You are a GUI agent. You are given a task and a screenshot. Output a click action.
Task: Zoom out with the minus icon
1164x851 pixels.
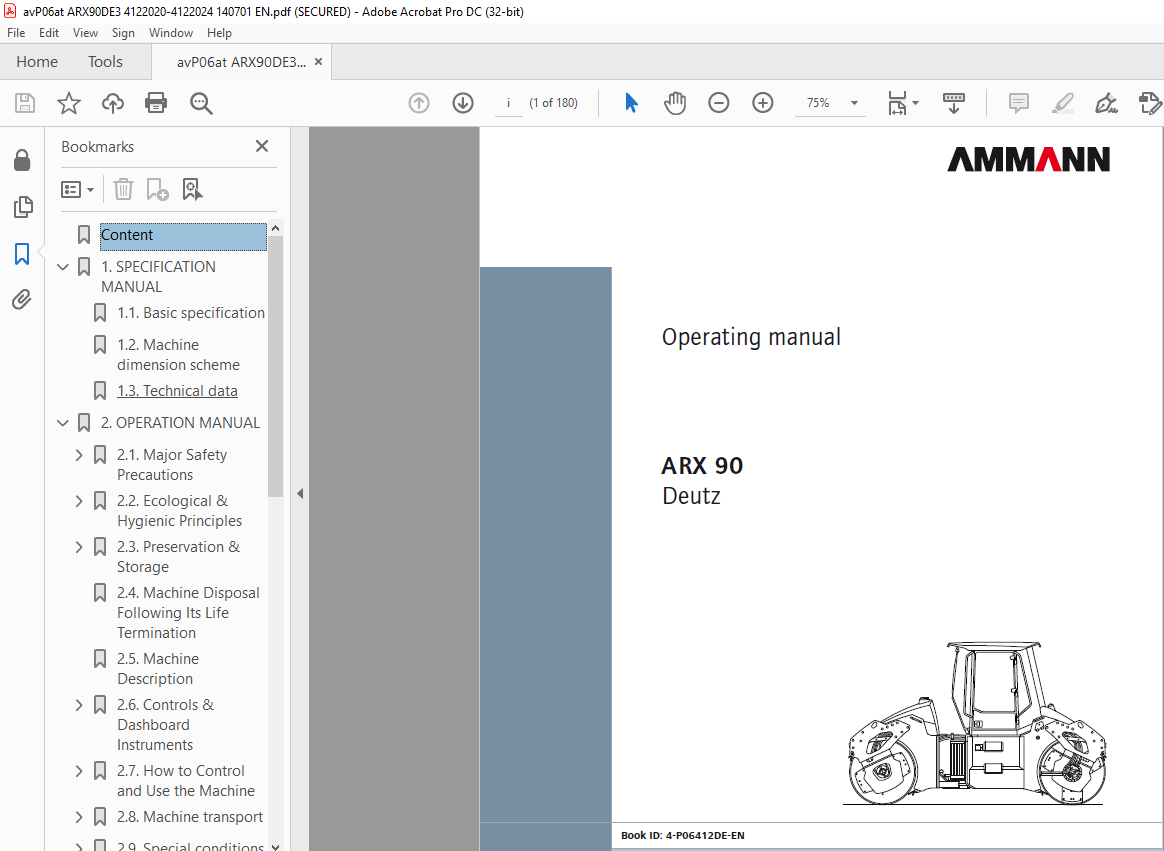pyautogui.click(x=719, y=102)
